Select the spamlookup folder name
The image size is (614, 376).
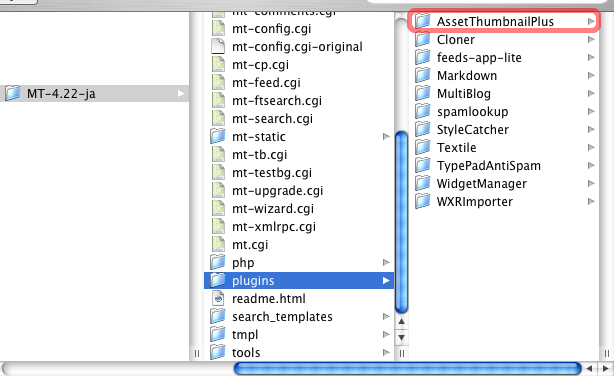pos(473,112)
